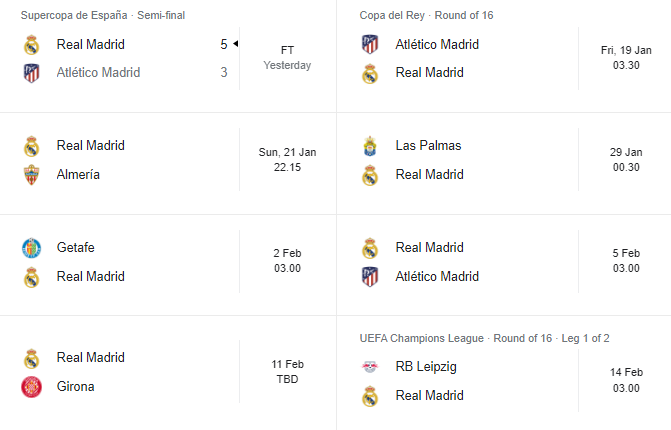Click the Las Palmas club crest
Image resolution: width=671 pixels, height=430 pixels.
tap(370, 146)
